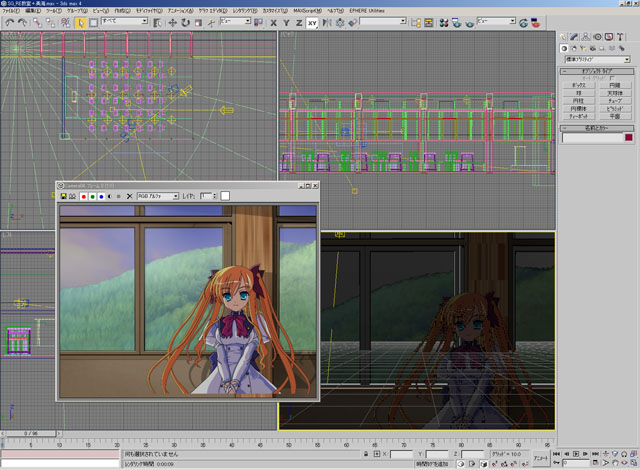Screen dimensions: 640x470
Task: Choose the Select Object arrow tool
Action: 80,23
